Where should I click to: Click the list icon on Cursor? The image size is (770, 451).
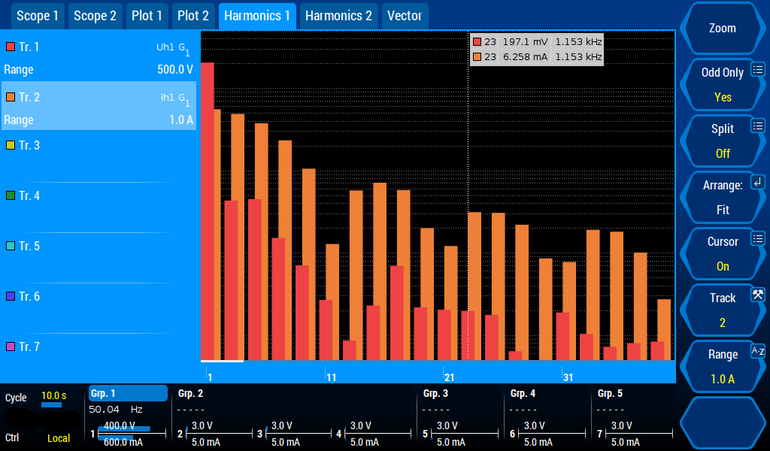[x=758, y=239]
